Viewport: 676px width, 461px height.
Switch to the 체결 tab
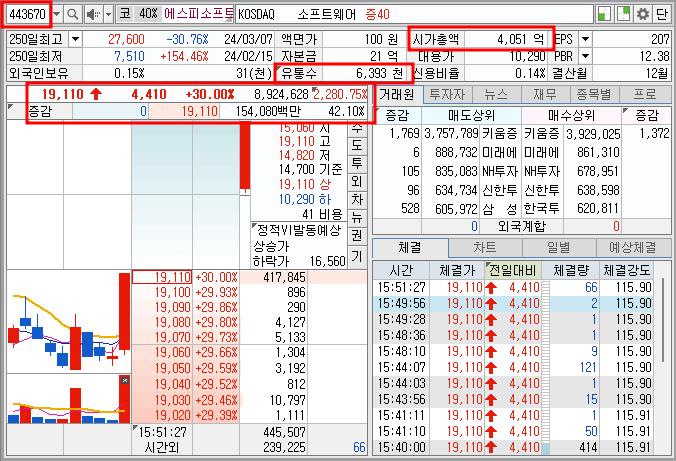click(410, 248)
